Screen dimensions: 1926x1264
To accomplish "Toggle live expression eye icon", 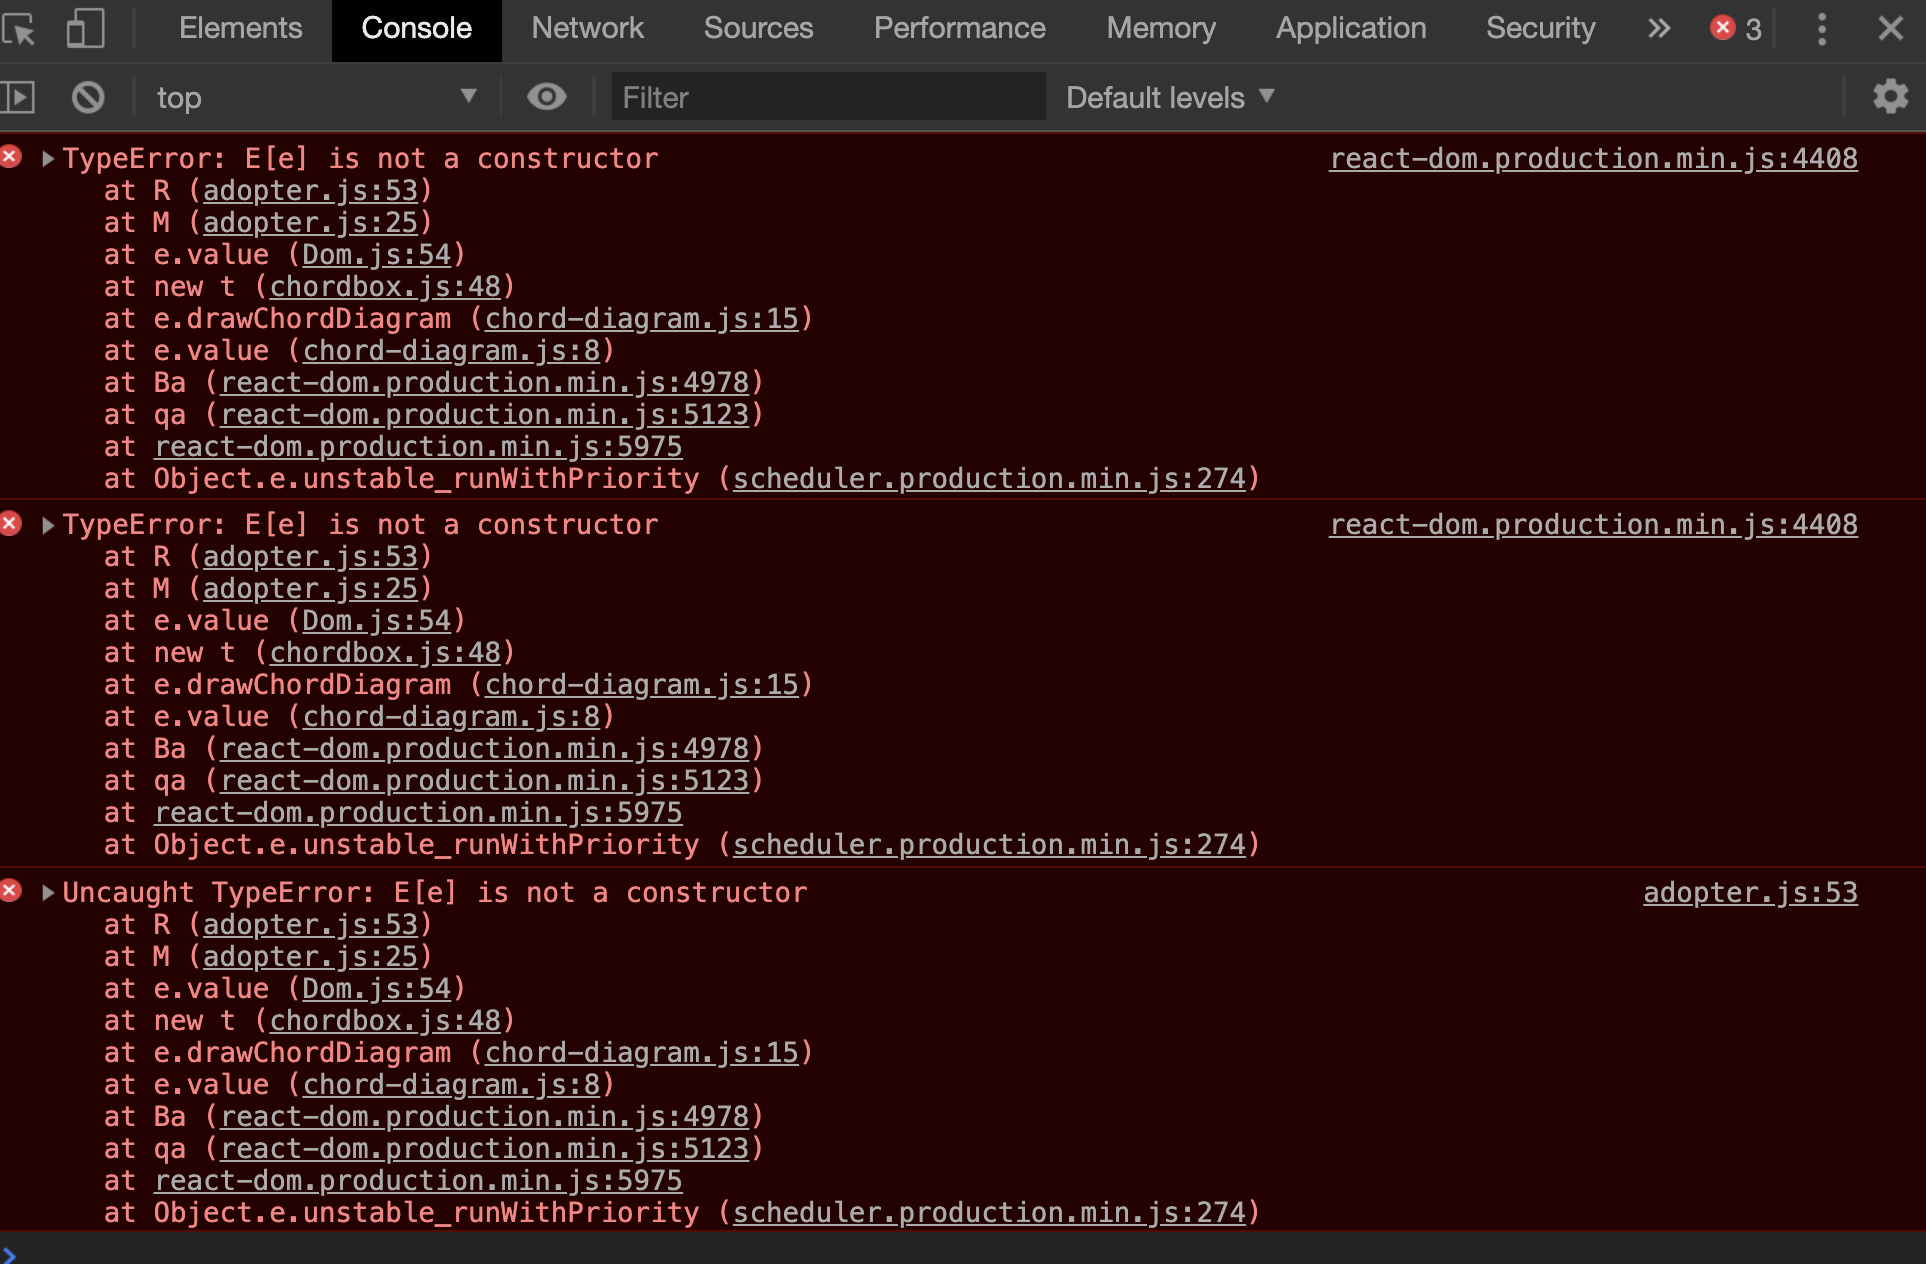I will (546, 97).
